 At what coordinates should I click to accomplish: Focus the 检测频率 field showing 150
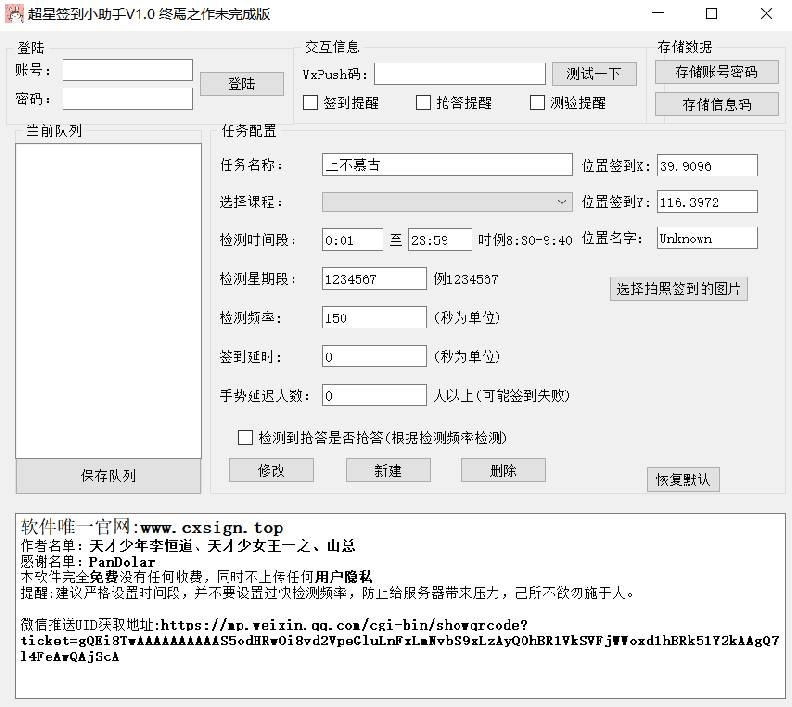click(x=374, y=318)
